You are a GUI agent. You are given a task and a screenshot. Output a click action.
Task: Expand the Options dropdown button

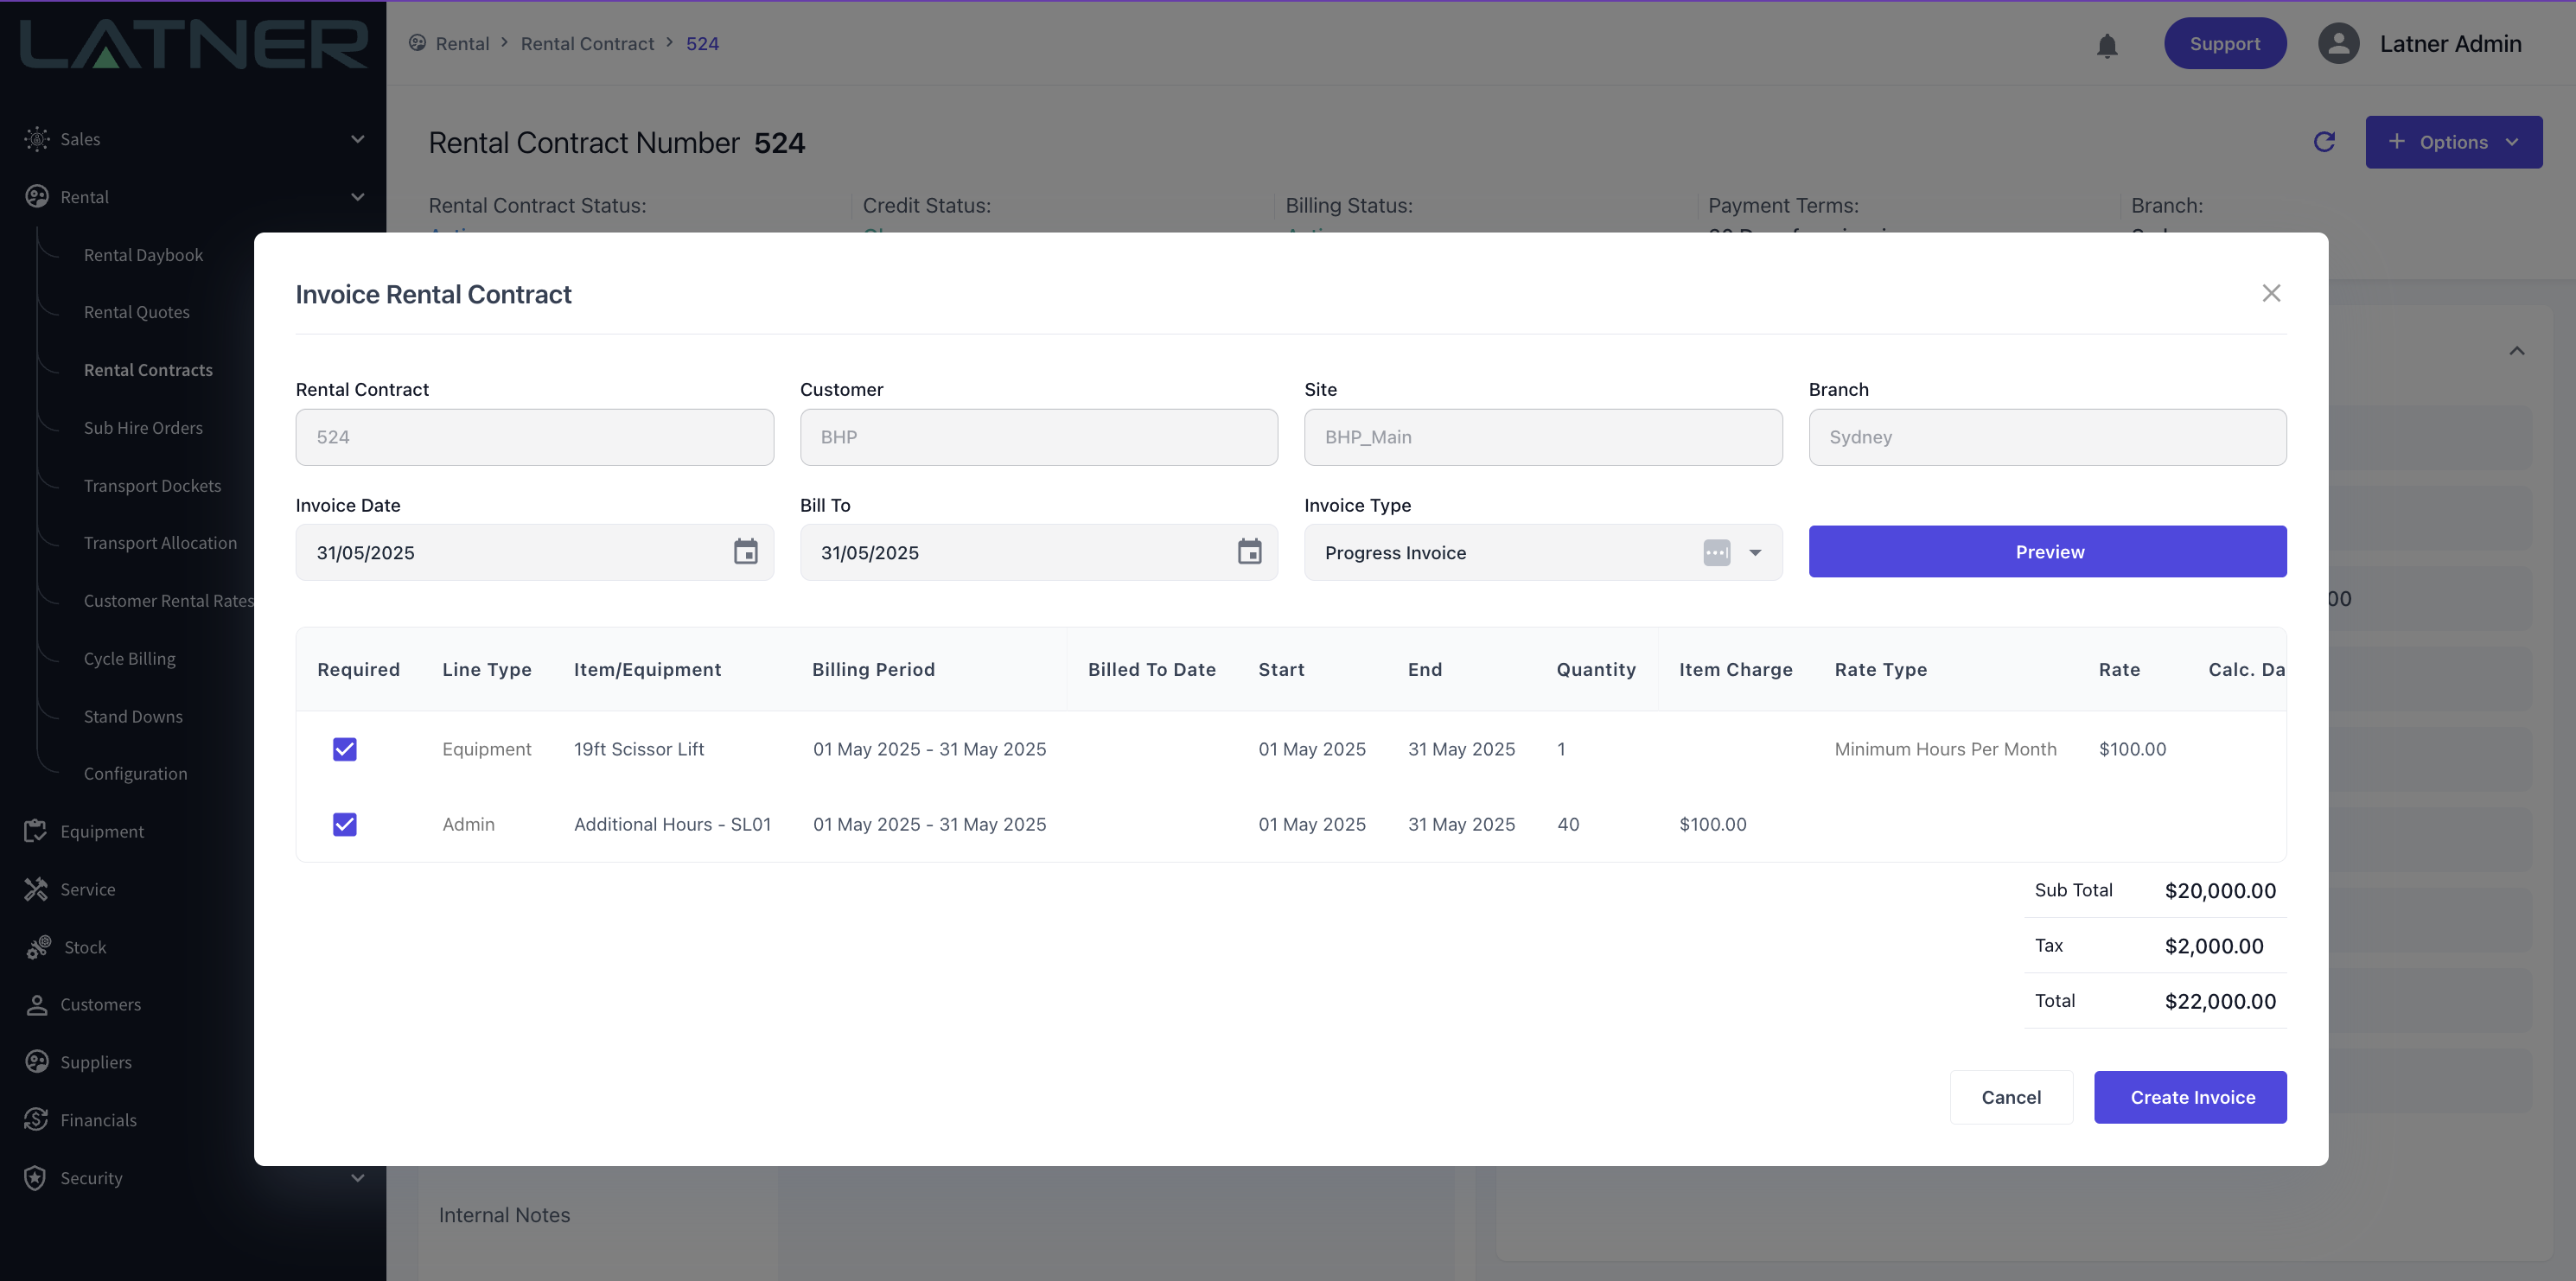pos(2453,142)
